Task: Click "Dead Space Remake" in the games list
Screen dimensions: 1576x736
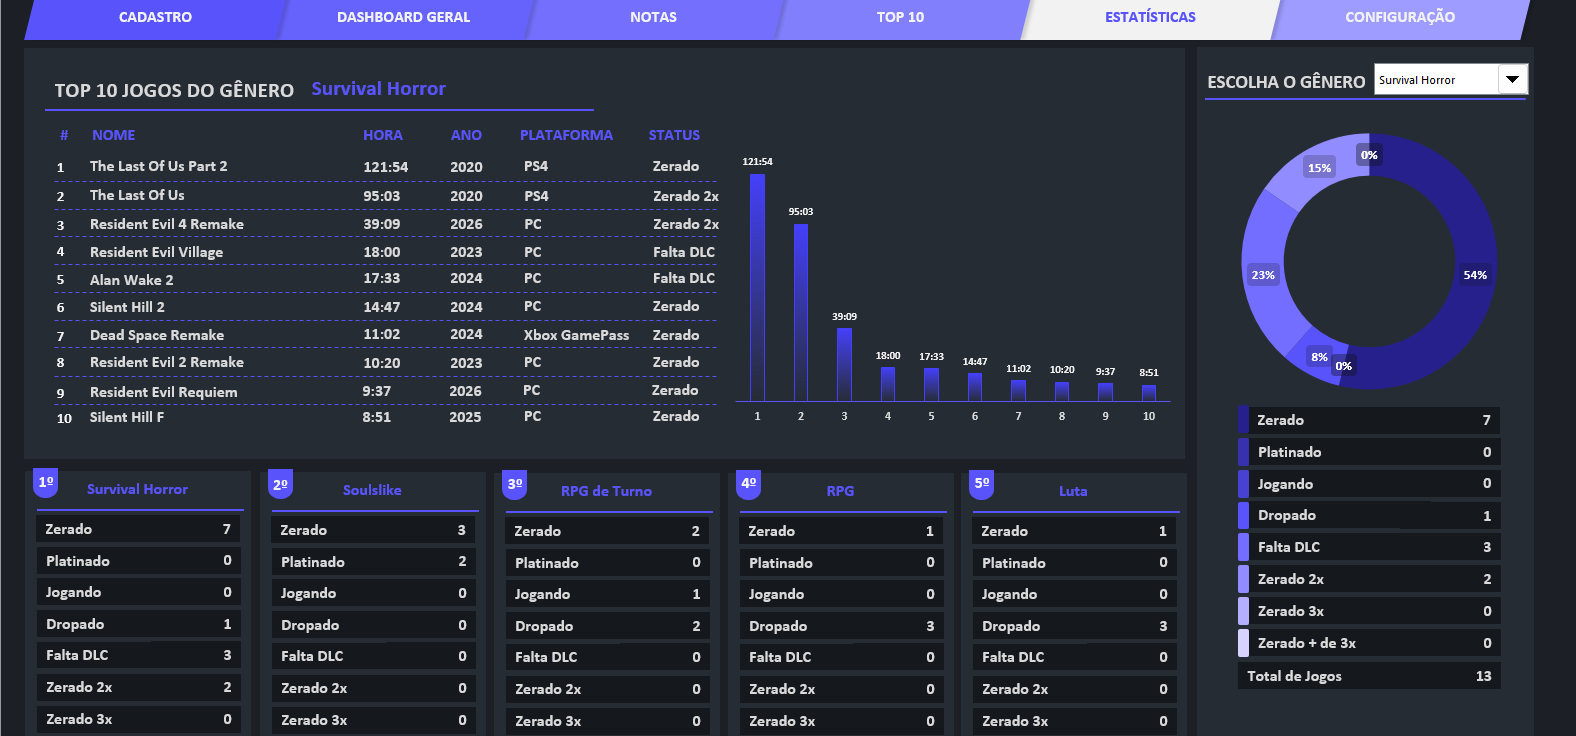Action: pyautogui.click(x=157, y=335)
